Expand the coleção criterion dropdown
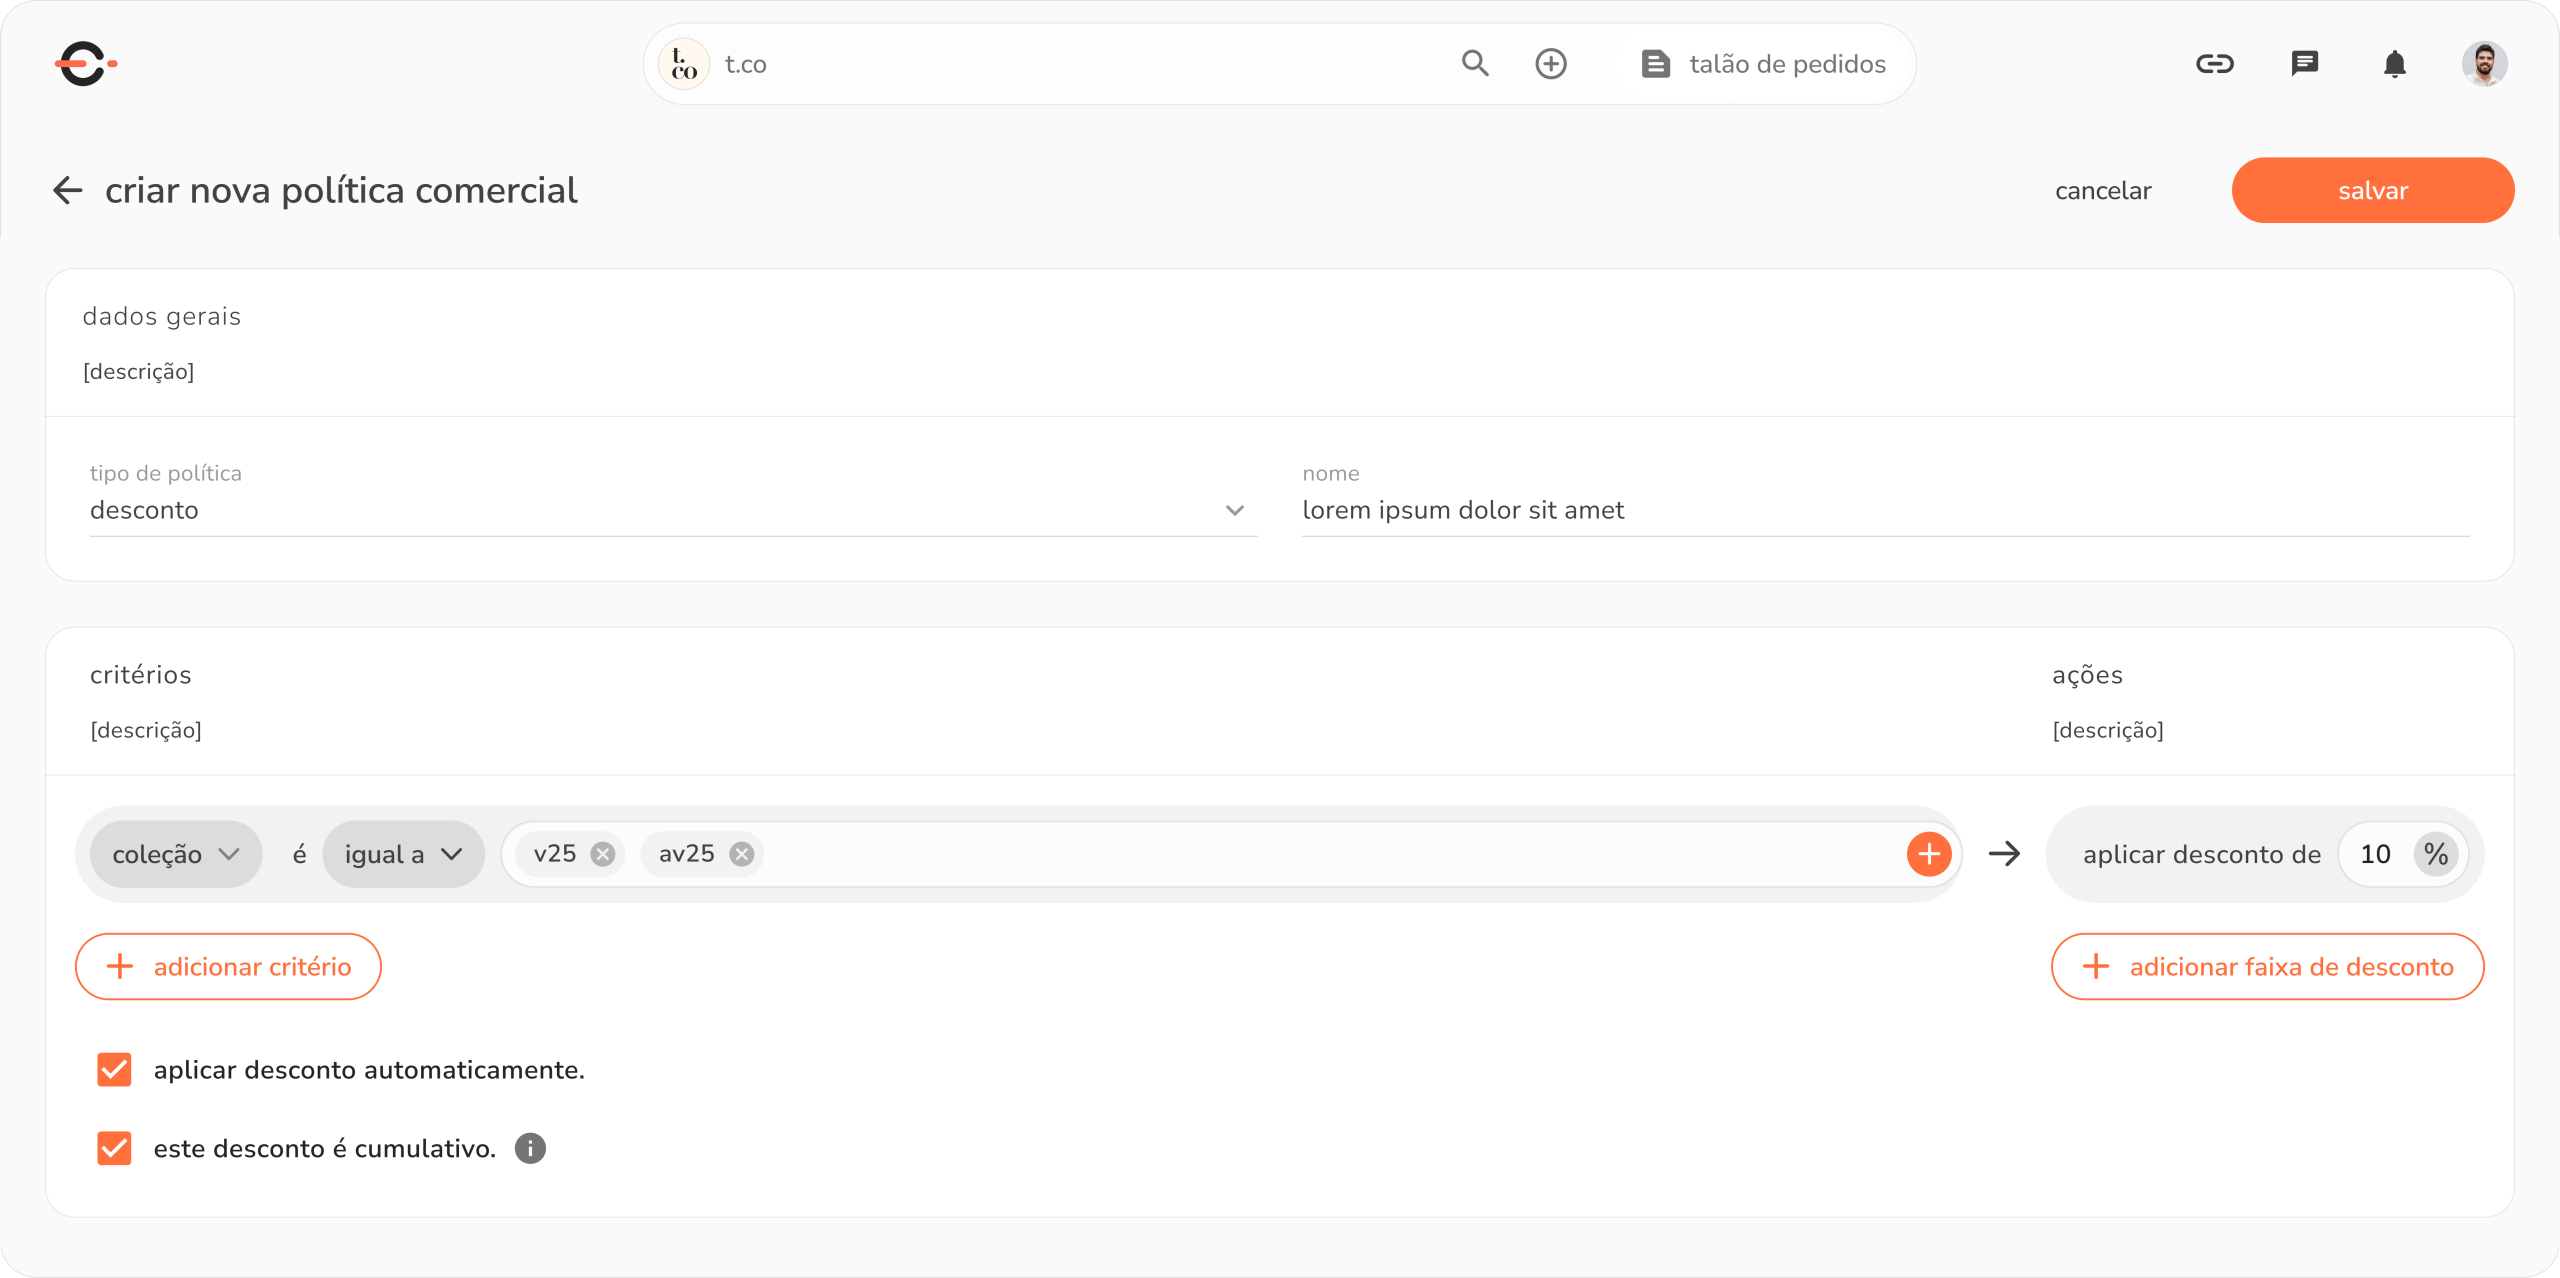 coord(176,854)
